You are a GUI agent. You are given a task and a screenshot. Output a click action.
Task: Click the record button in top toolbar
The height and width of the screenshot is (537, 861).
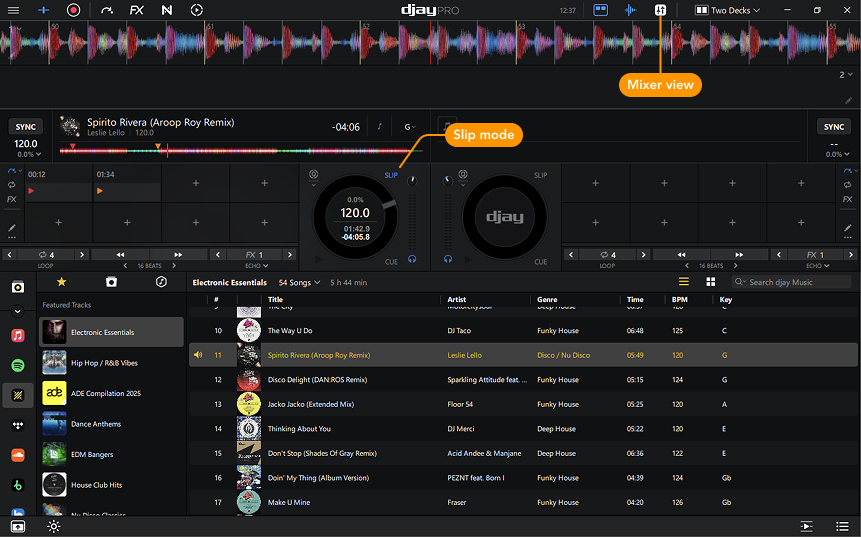73,10
